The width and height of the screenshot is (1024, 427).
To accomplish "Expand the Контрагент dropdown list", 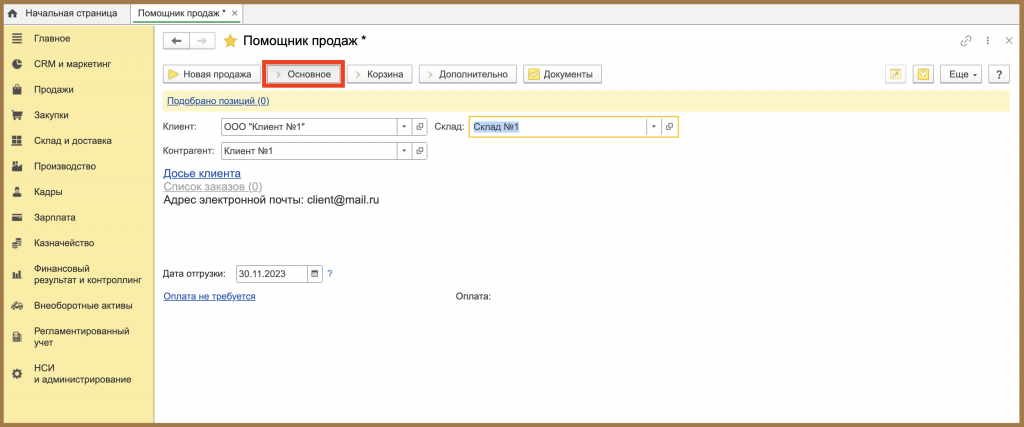I will pos(404,151).
